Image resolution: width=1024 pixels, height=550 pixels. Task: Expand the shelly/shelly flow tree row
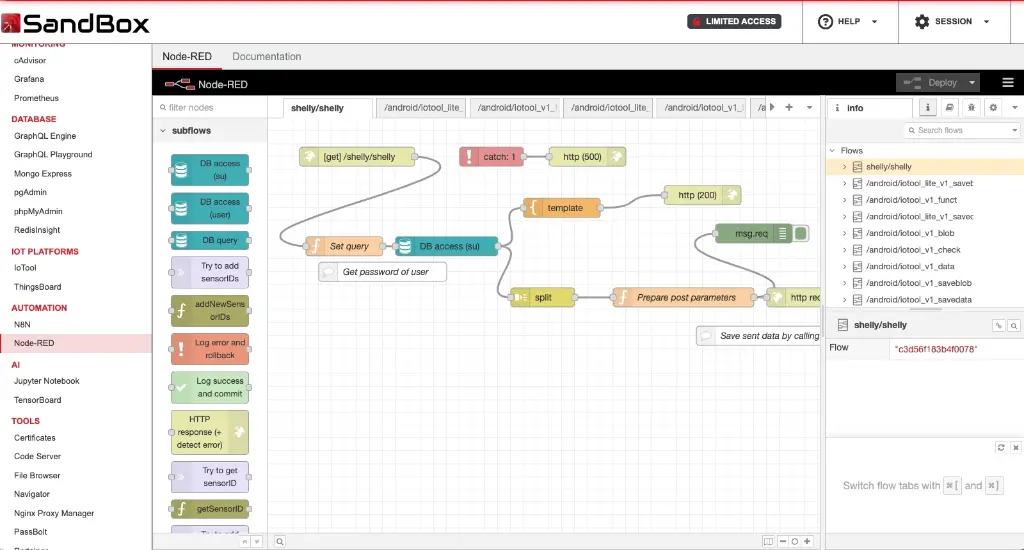coord(845,167)
